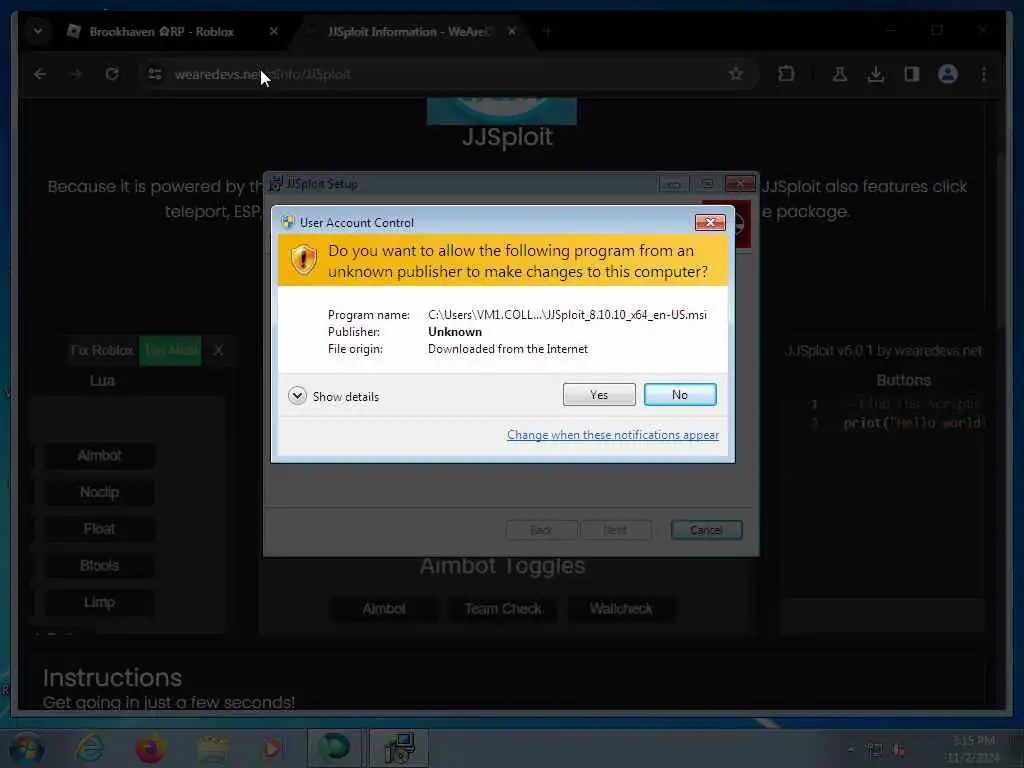Open Chrome three-dot menu

point(984,74)
